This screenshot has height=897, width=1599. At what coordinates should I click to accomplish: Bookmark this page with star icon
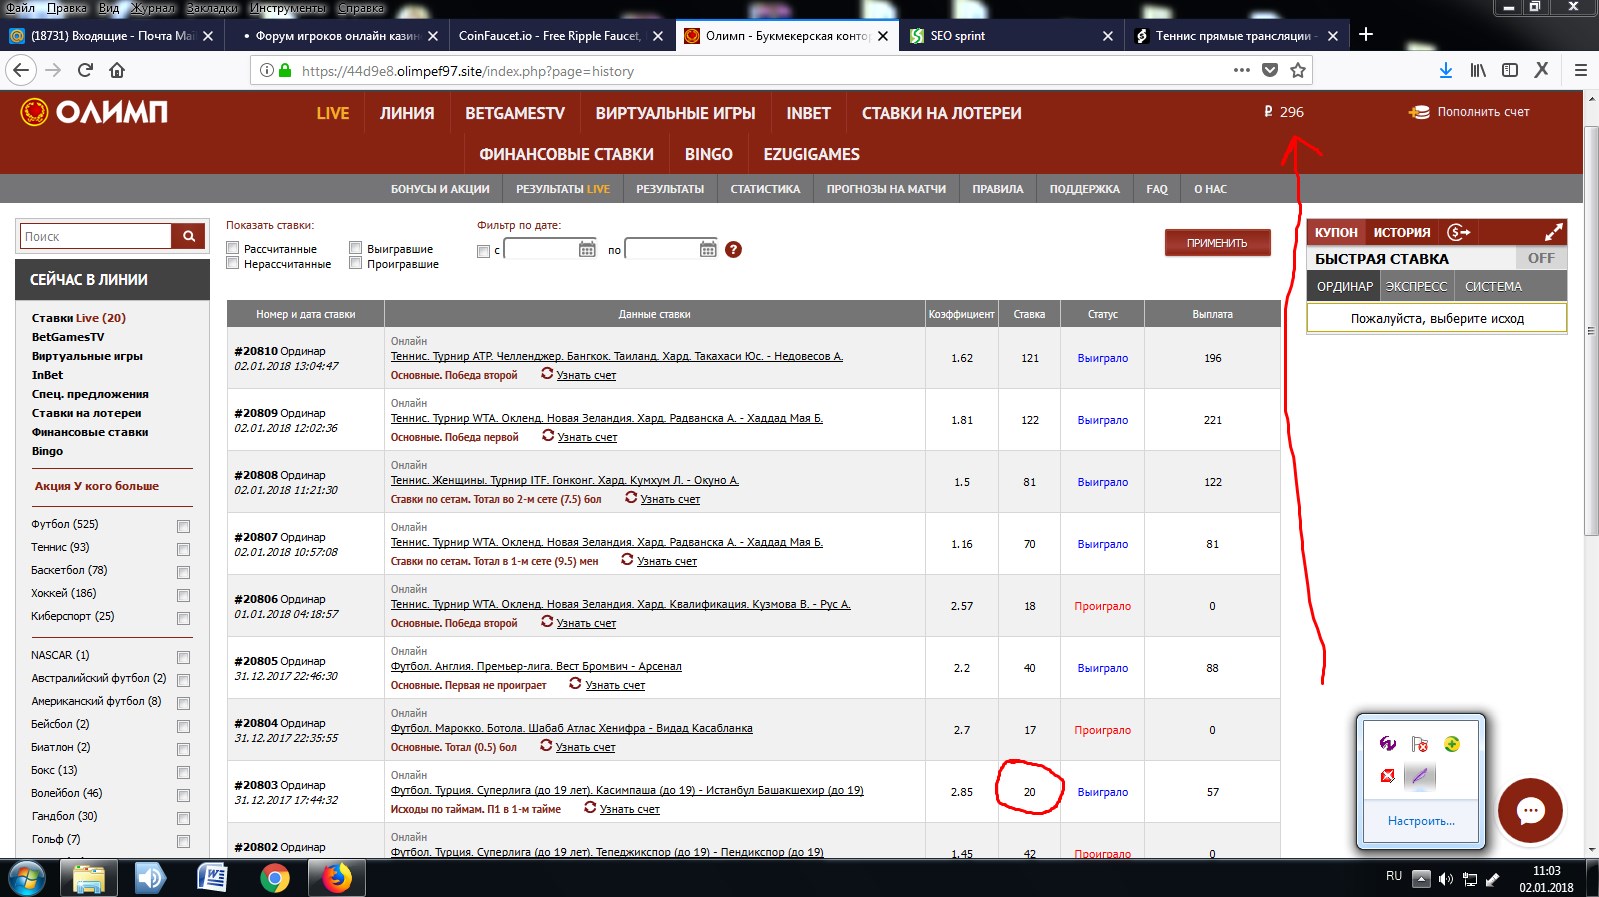coord(1298,70)
